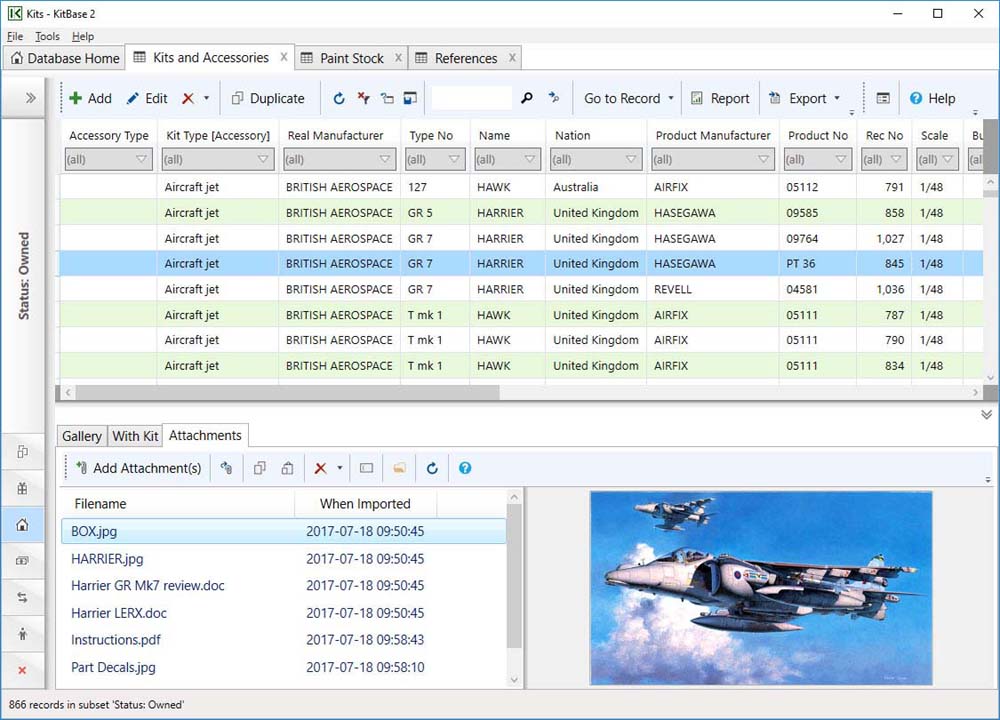The image size is (1000, 720).
Task: Click the attachments help question icon
Action: pyautogui.click(x=465, y=468)
